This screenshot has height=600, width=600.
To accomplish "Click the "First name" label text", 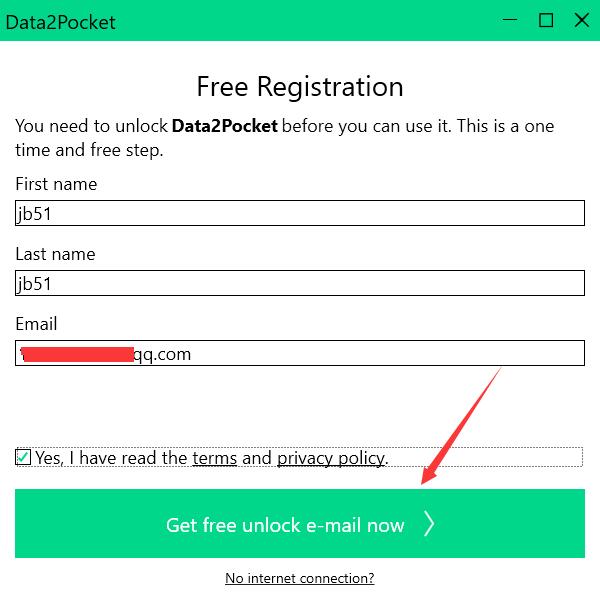I will point(56,184).
